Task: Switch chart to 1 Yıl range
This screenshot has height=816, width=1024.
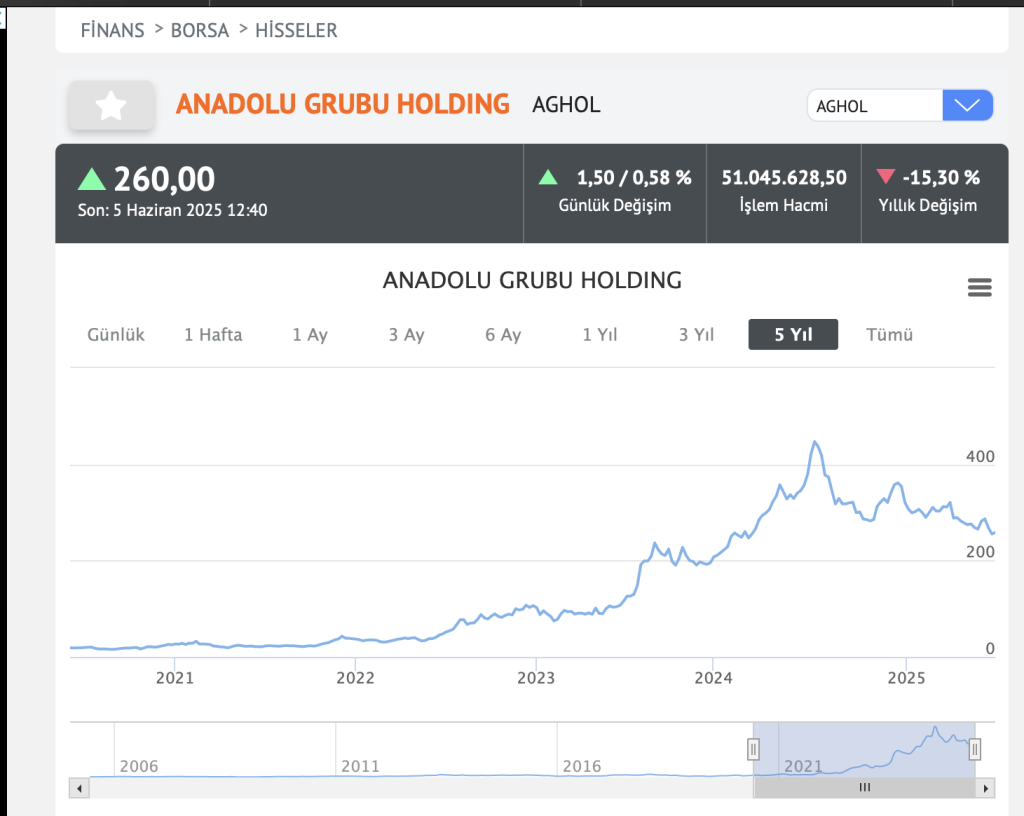Action: [x=600, y=335]
